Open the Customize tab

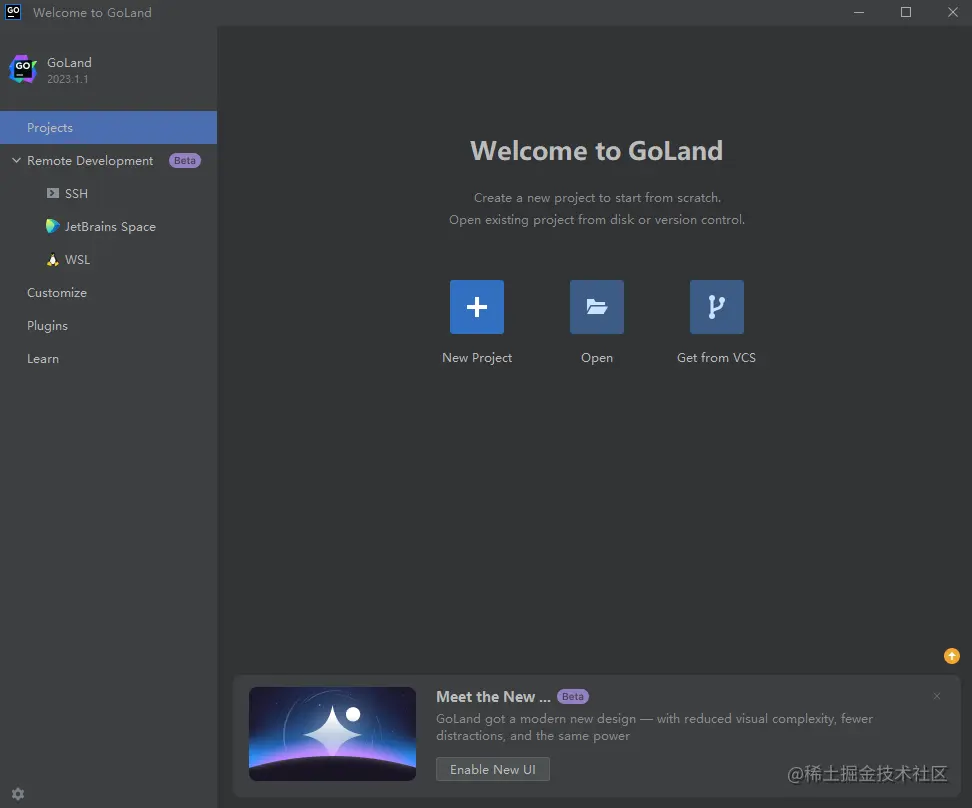coord(108,293)
